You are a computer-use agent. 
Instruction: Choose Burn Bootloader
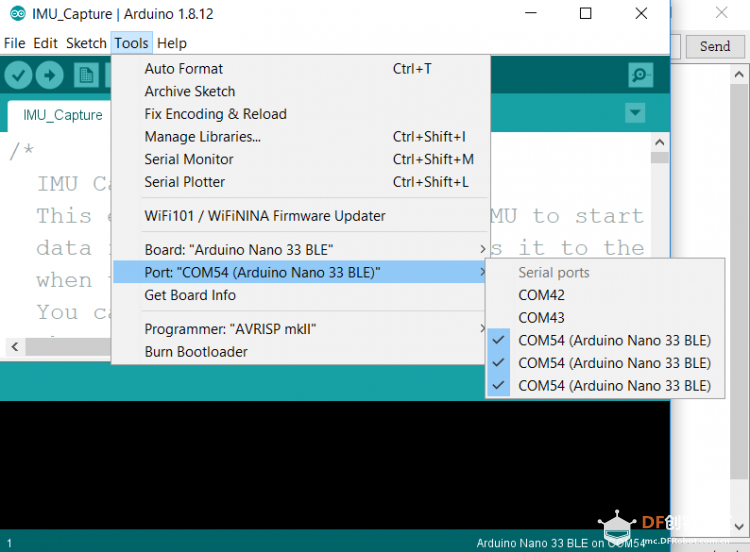300,352
